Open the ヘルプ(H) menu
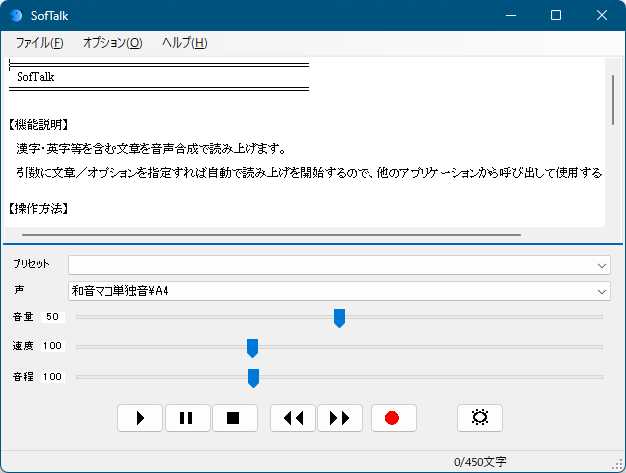626x473 pixels. coord(185,43)
